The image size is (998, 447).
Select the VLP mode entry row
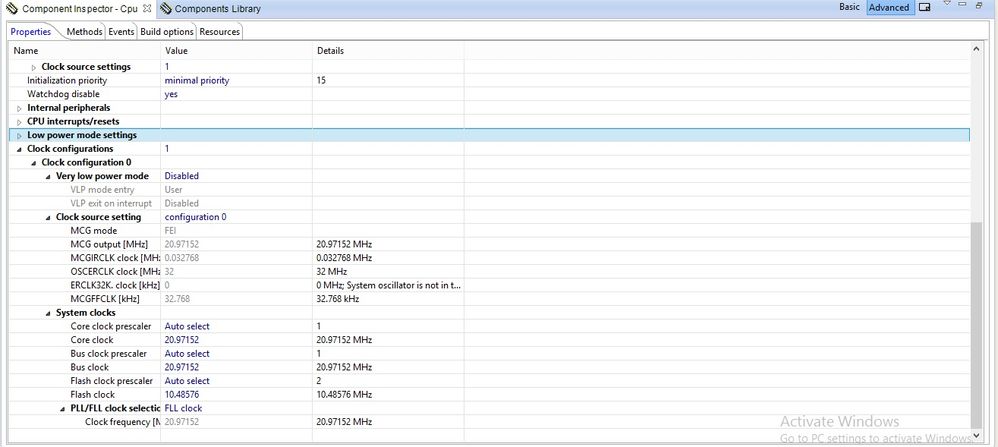[490, 190]
